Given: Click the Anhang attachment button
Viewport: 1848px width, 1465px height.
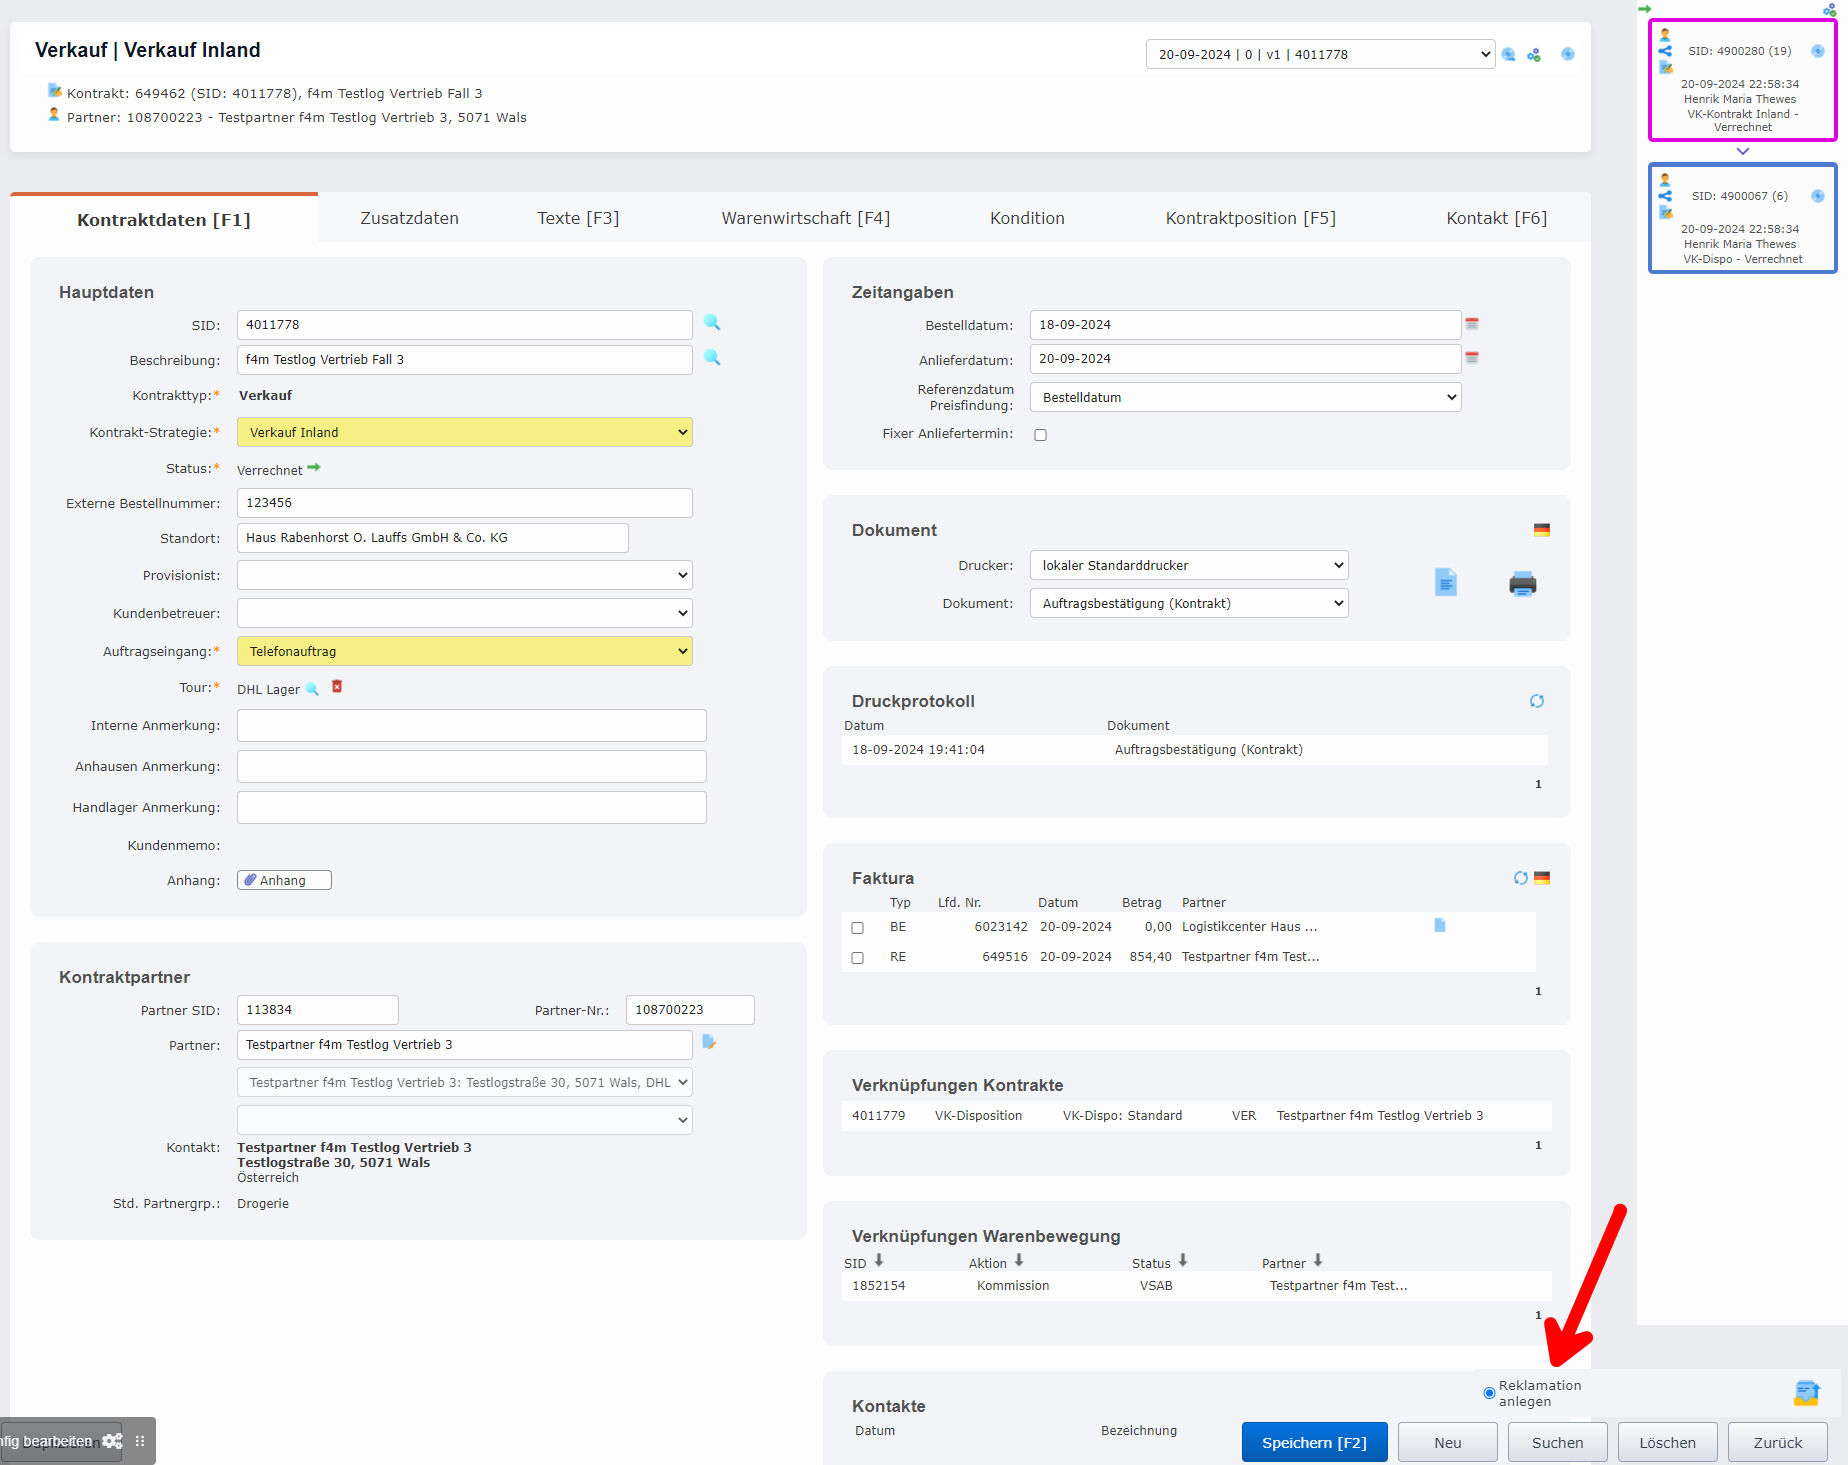Looking at the screenshot, I should pyautogui.click(x=284, y=880).
